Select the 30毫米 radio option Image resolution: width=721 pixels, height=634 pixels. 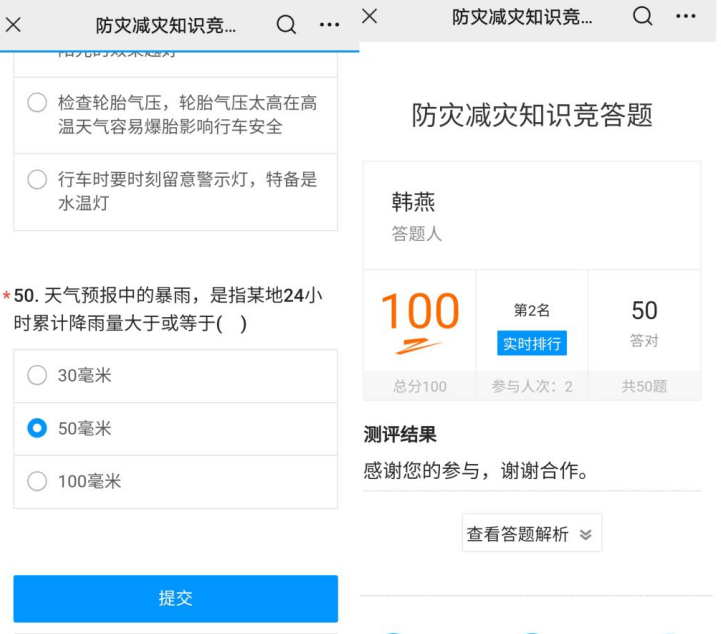tap(176, 376)
